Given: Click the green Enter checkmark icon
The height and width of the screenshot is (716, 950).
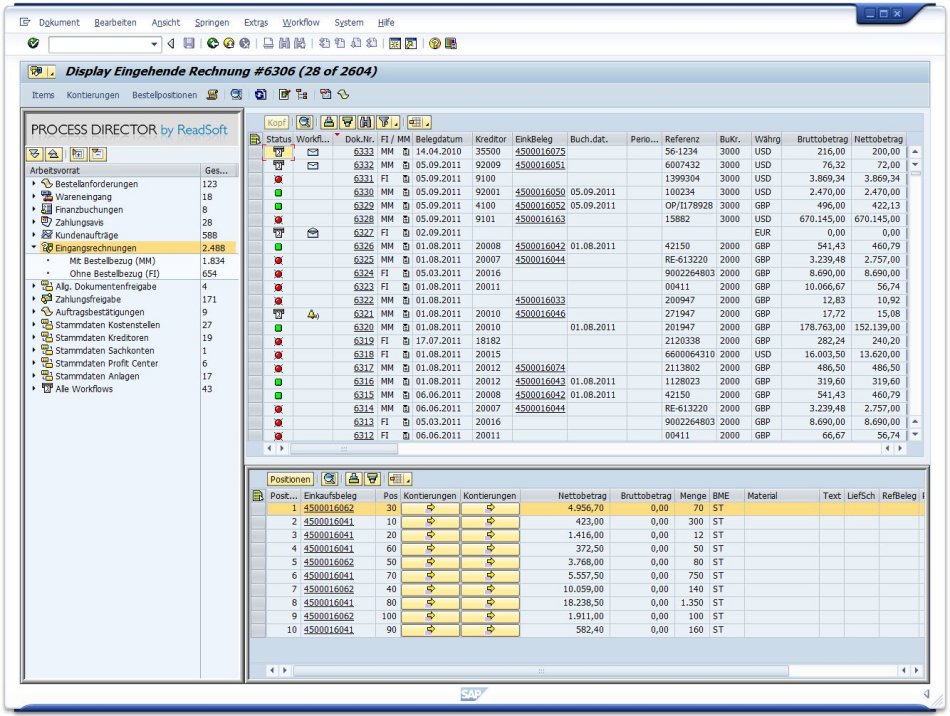Looking at the screenshot, I should [x=33, y=44].
